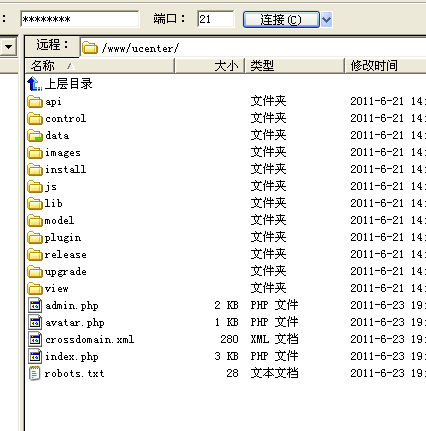This screenshot has width=426, height=431.
Task: Click the 2 KB size of admin.php
Action: tap(226, 305)
